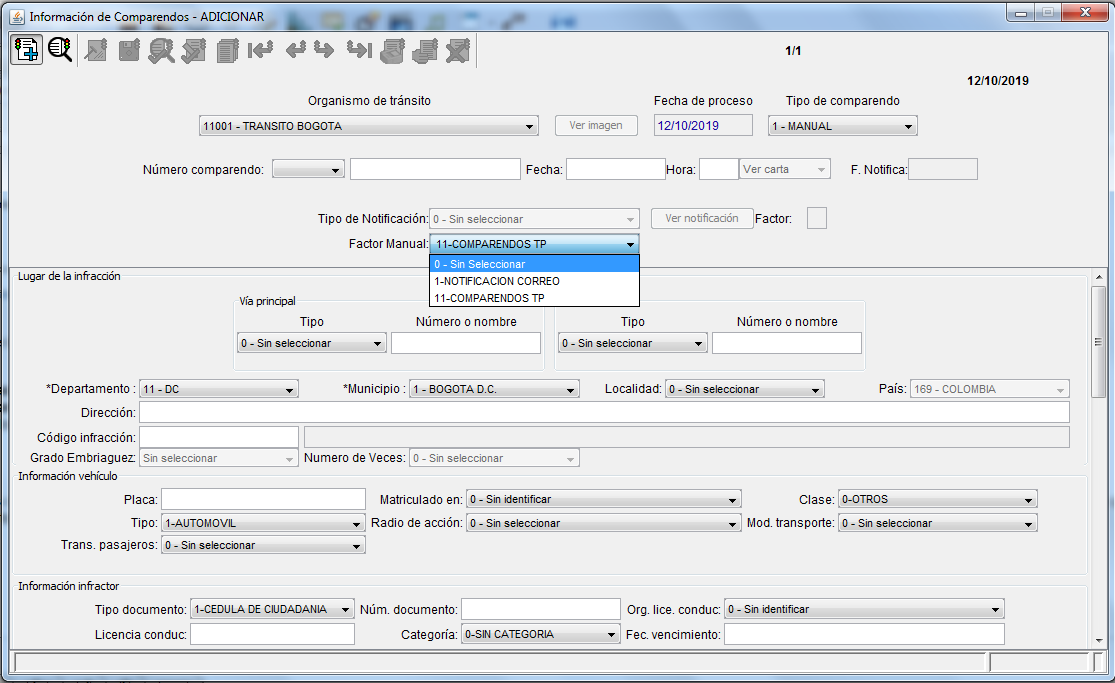The width and height of the screenshot is (1115, 683).
Task: Click the next record arrow icon
Action: point(324,50)
